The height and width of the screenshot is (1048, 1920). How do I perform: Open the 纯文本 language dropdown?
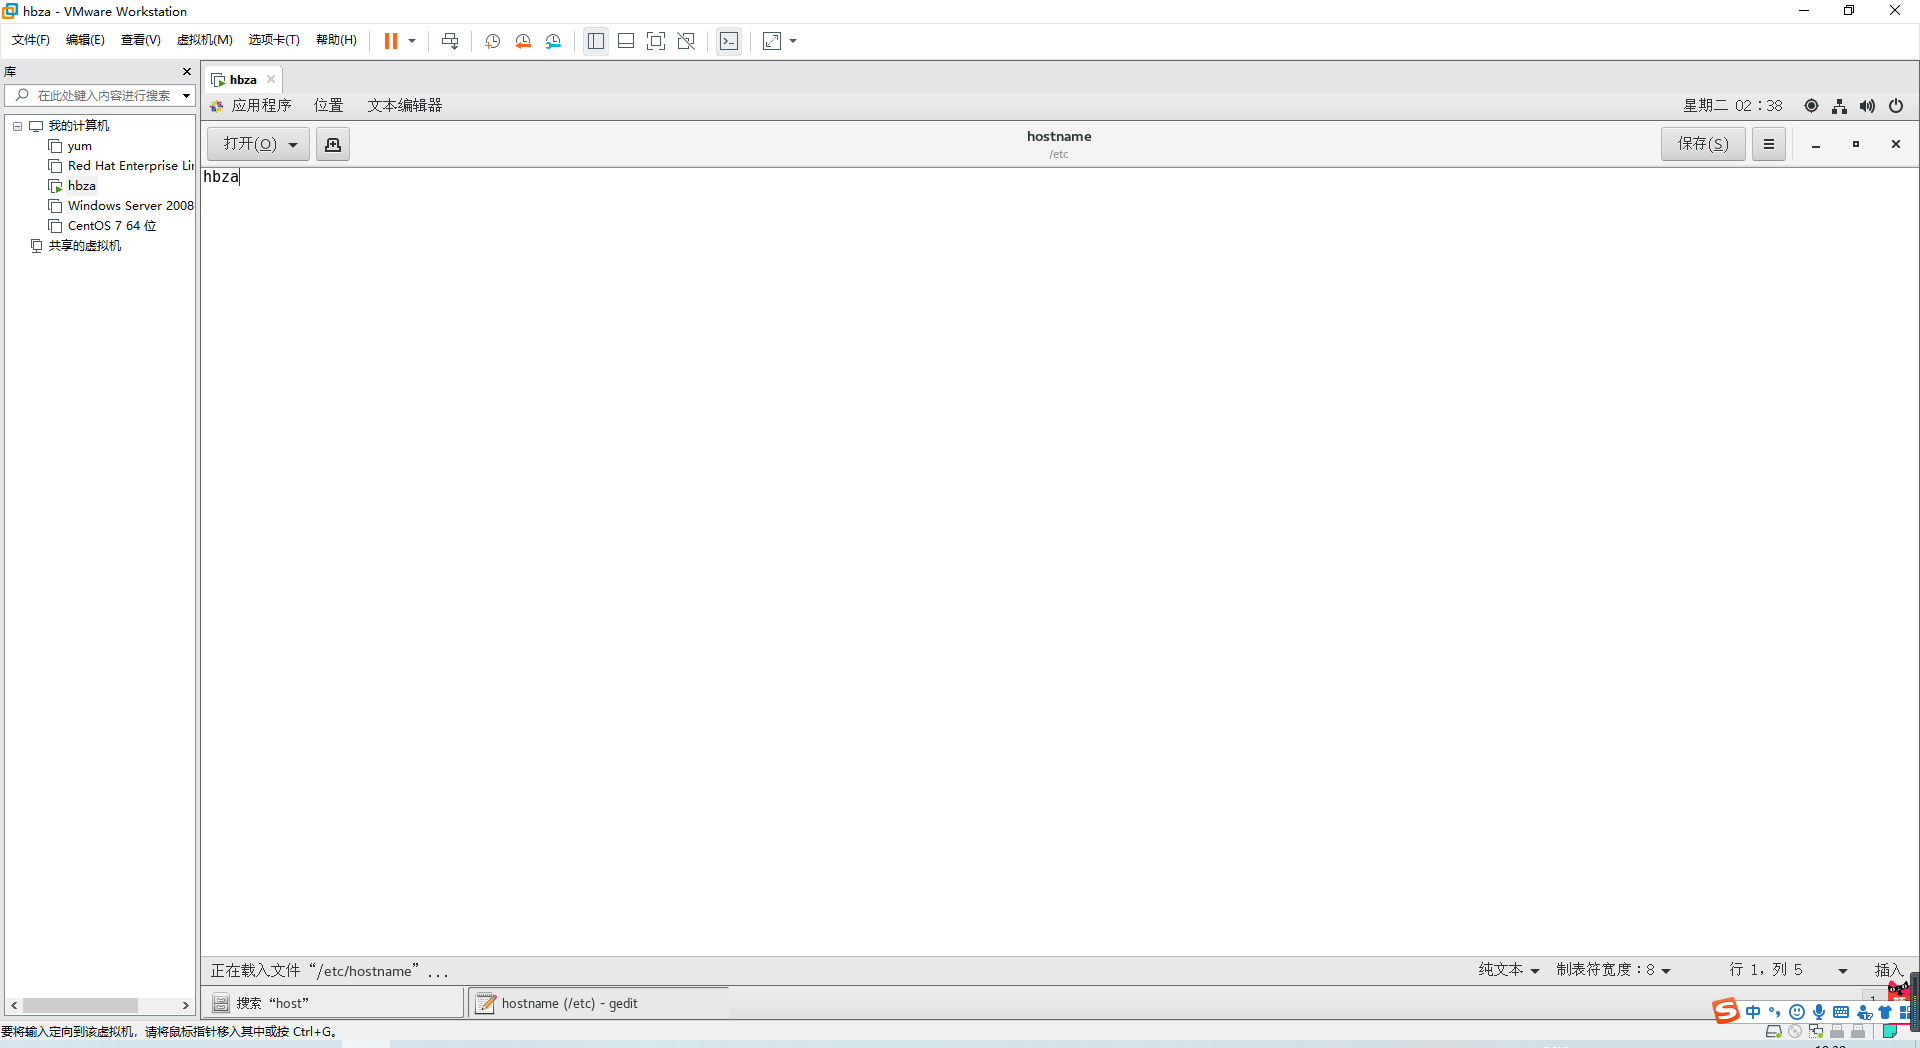tap(1509, 970)
